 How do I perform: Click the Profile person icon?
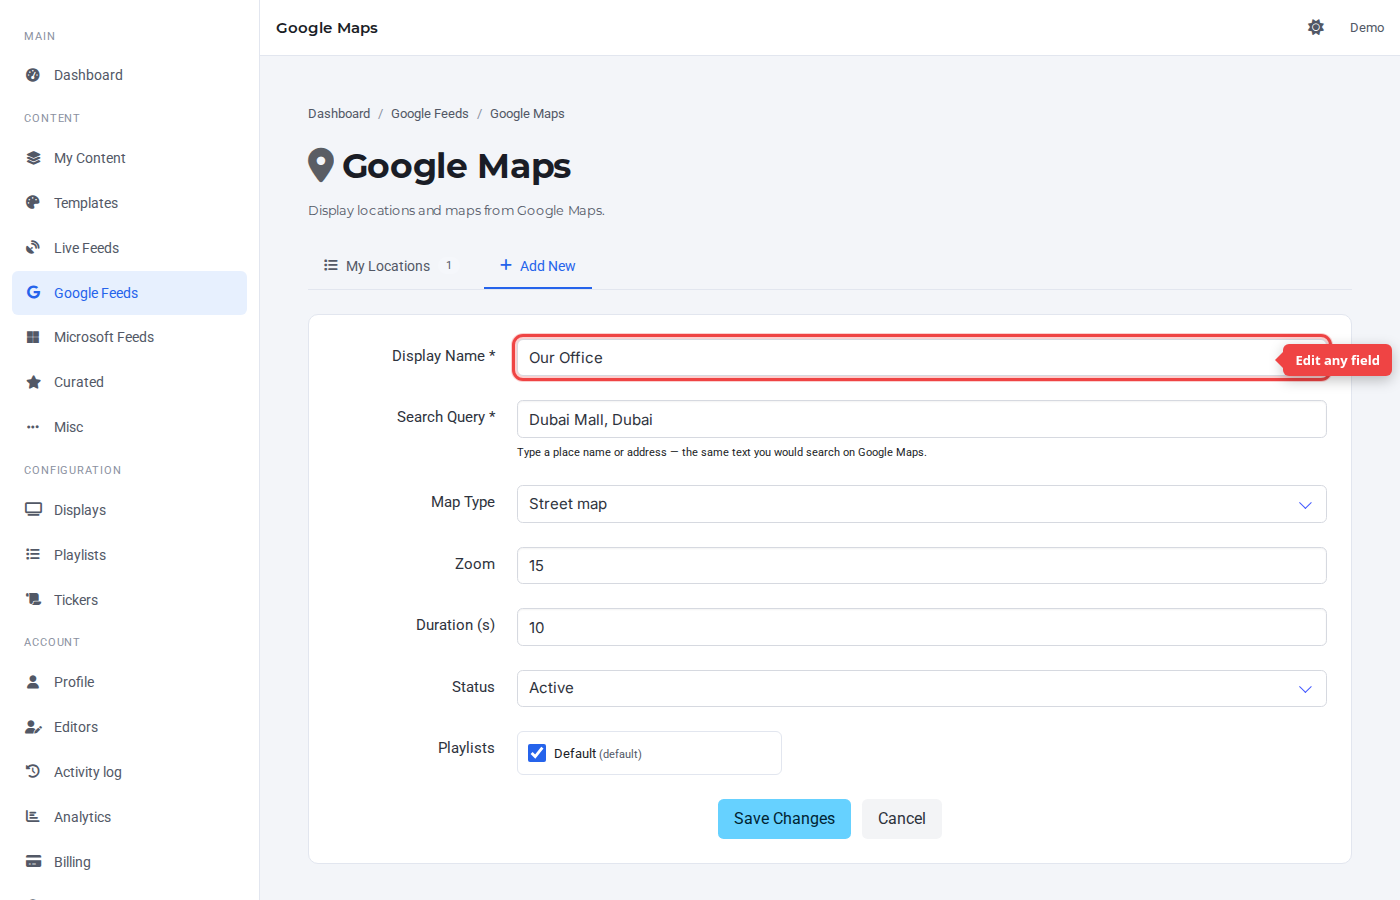click(x=33, y=682)
